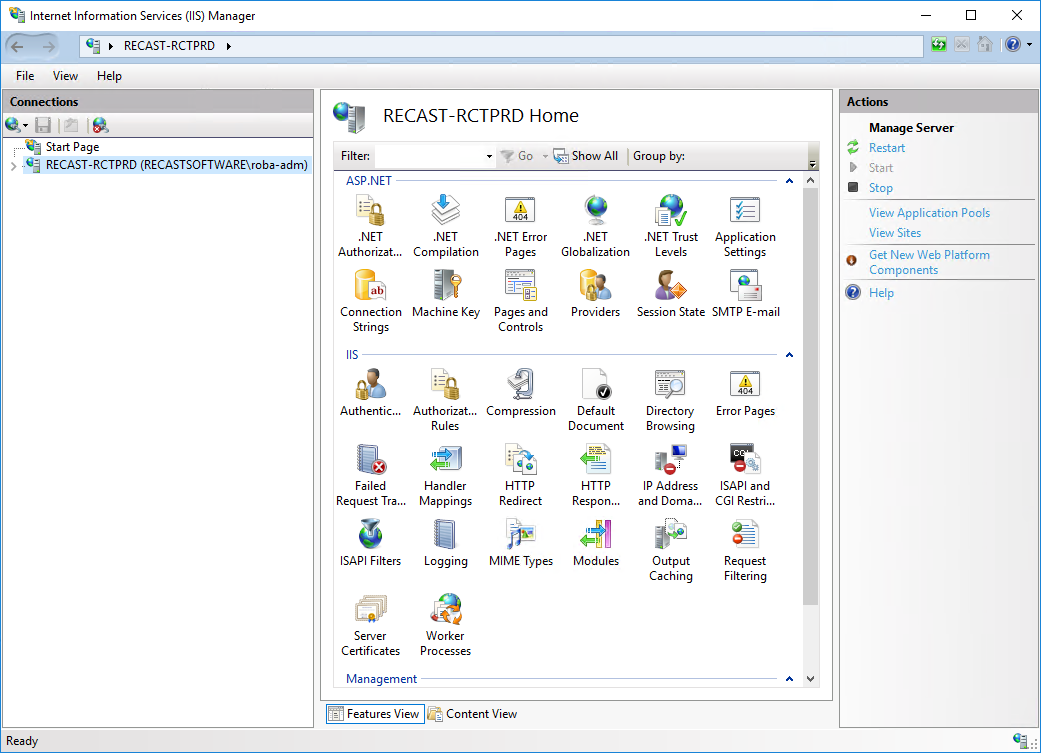Open .NET Authorization Rules feature
The image size is (1041, 753).
[370, 226]
